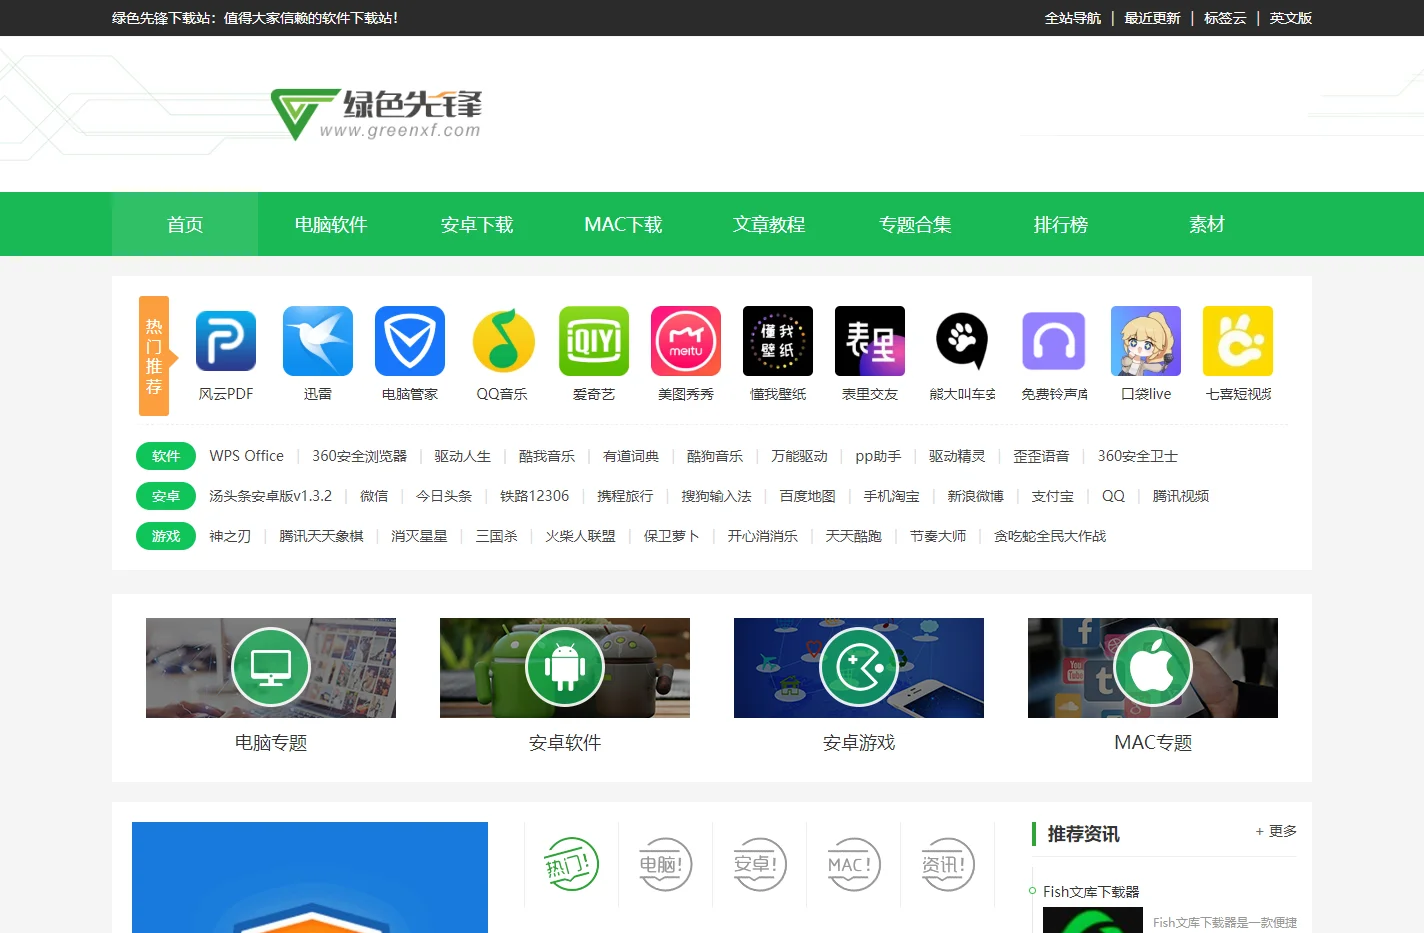
Task: Open the 懂我壁纸 icon
Action: click(778, 341)
